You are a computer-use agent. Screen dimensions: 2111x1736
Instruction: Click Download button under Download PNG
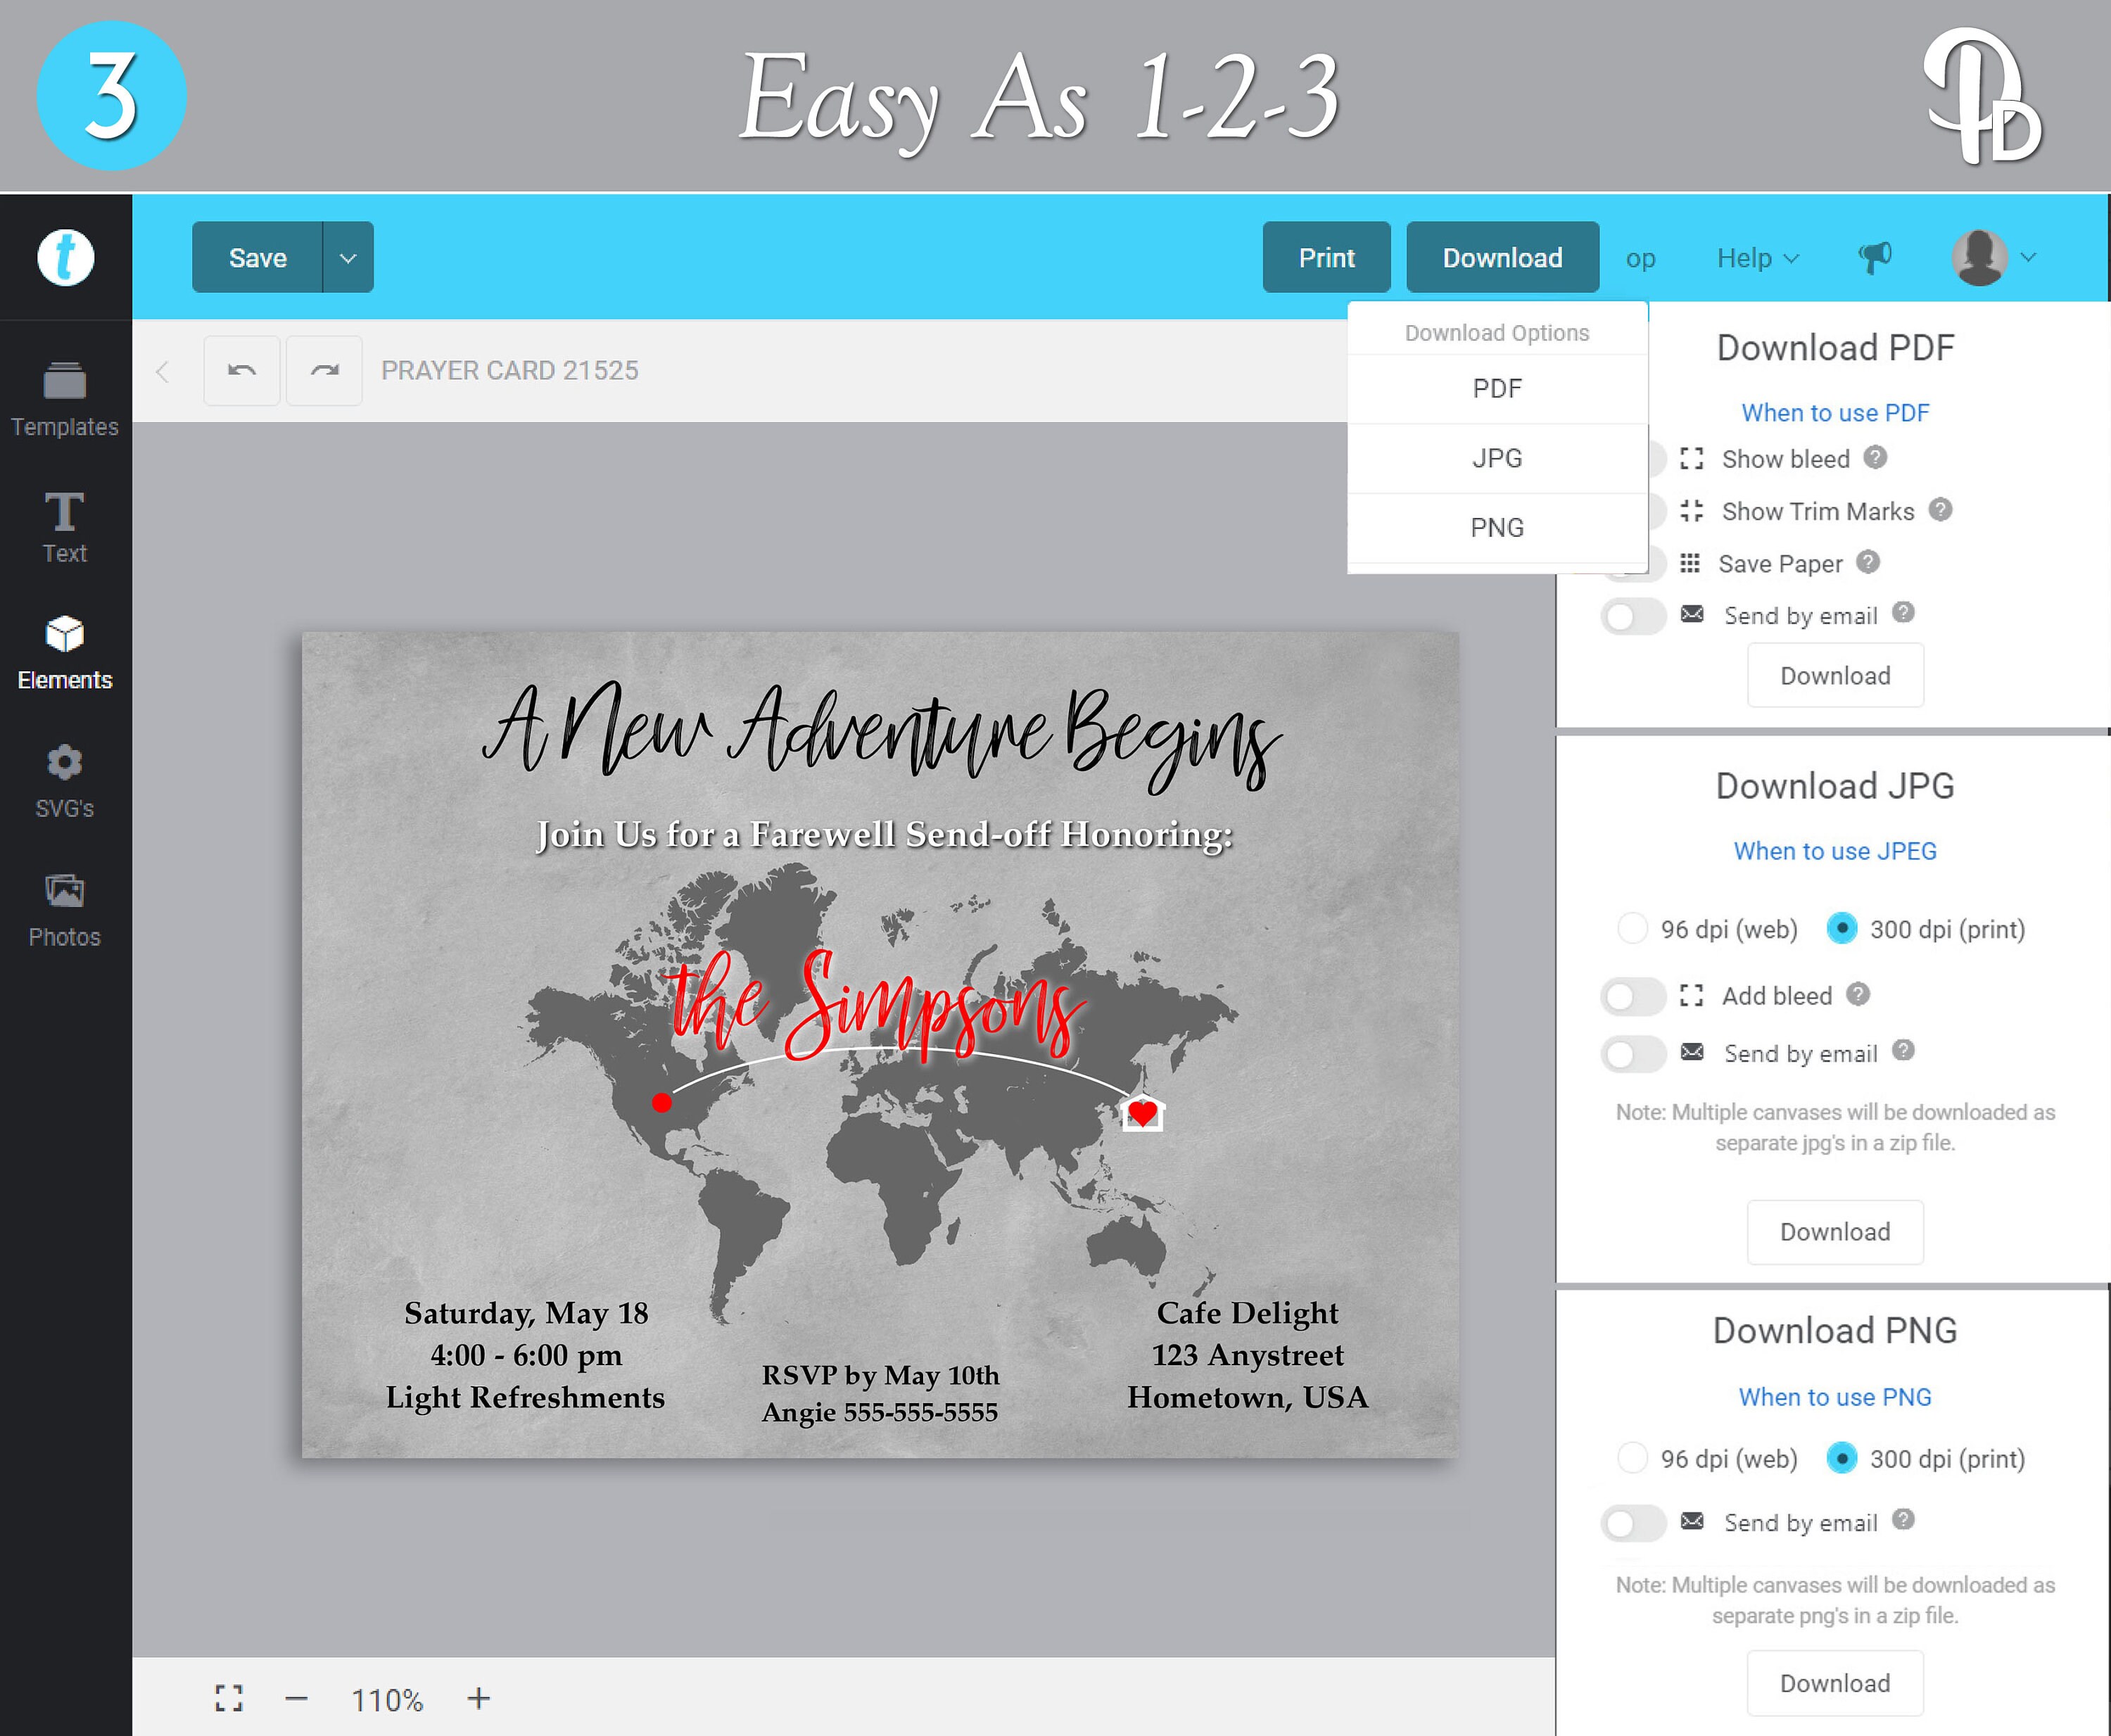[1835, 1684]
